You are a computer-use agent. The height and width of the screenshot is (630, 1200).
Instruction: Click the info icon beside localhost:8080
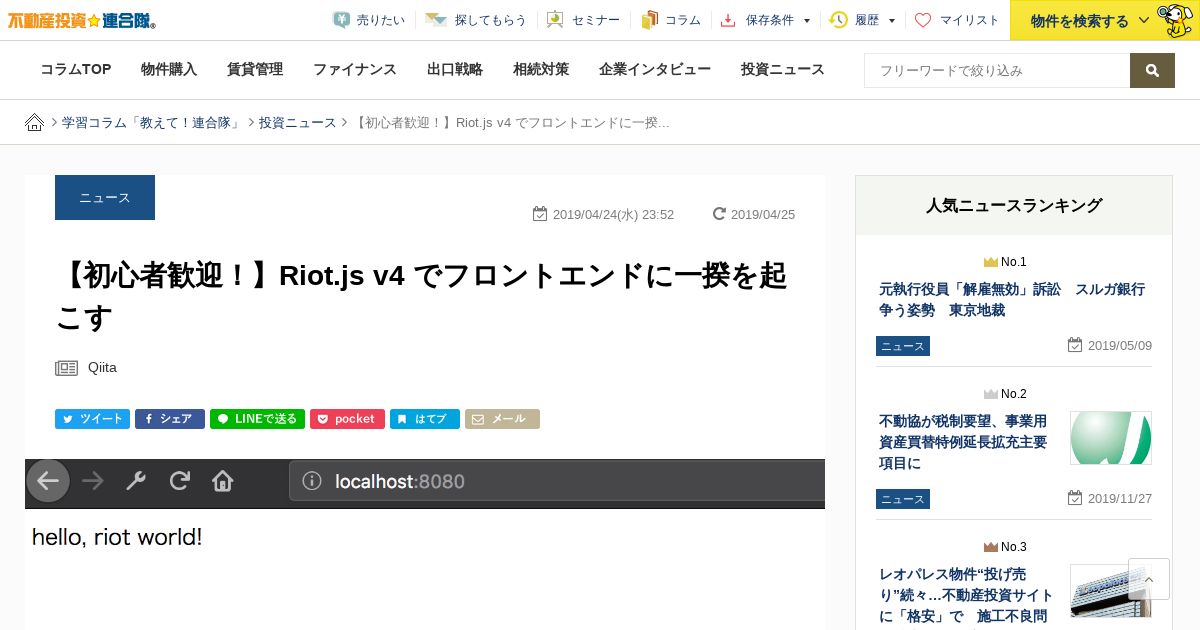(312, 481)
